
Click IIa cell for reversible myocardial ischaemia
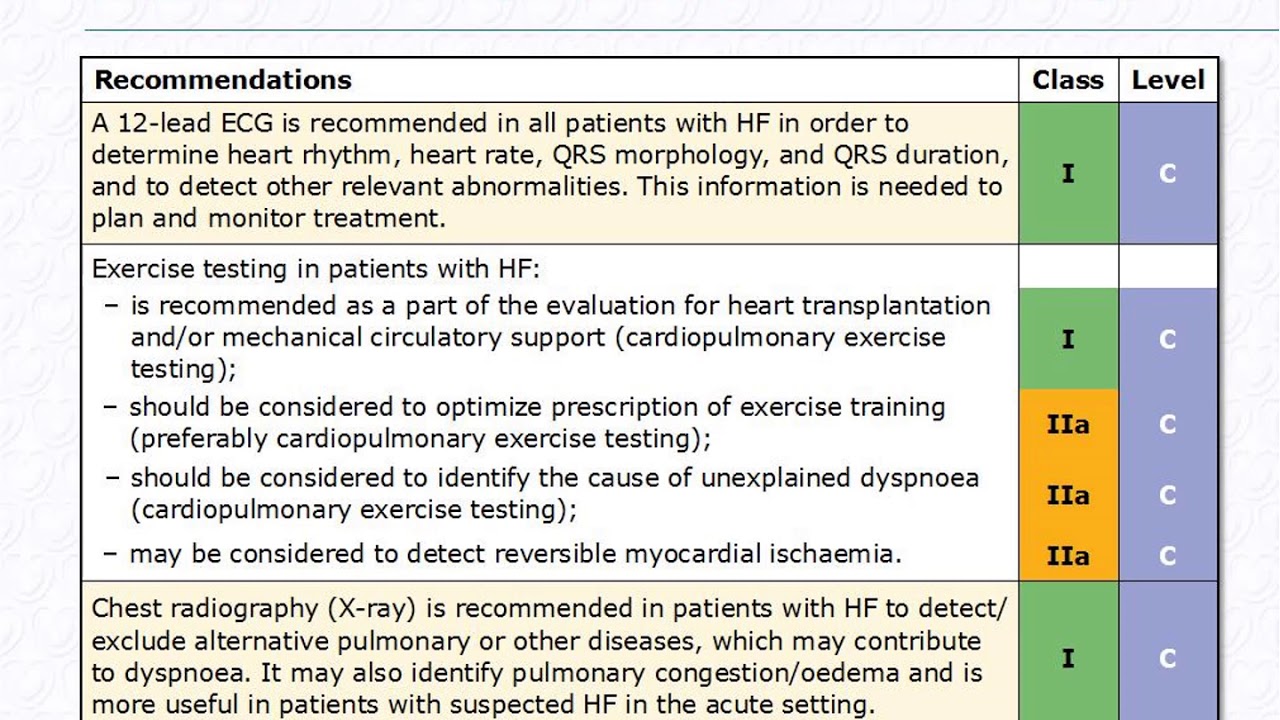pos(1068,556)
